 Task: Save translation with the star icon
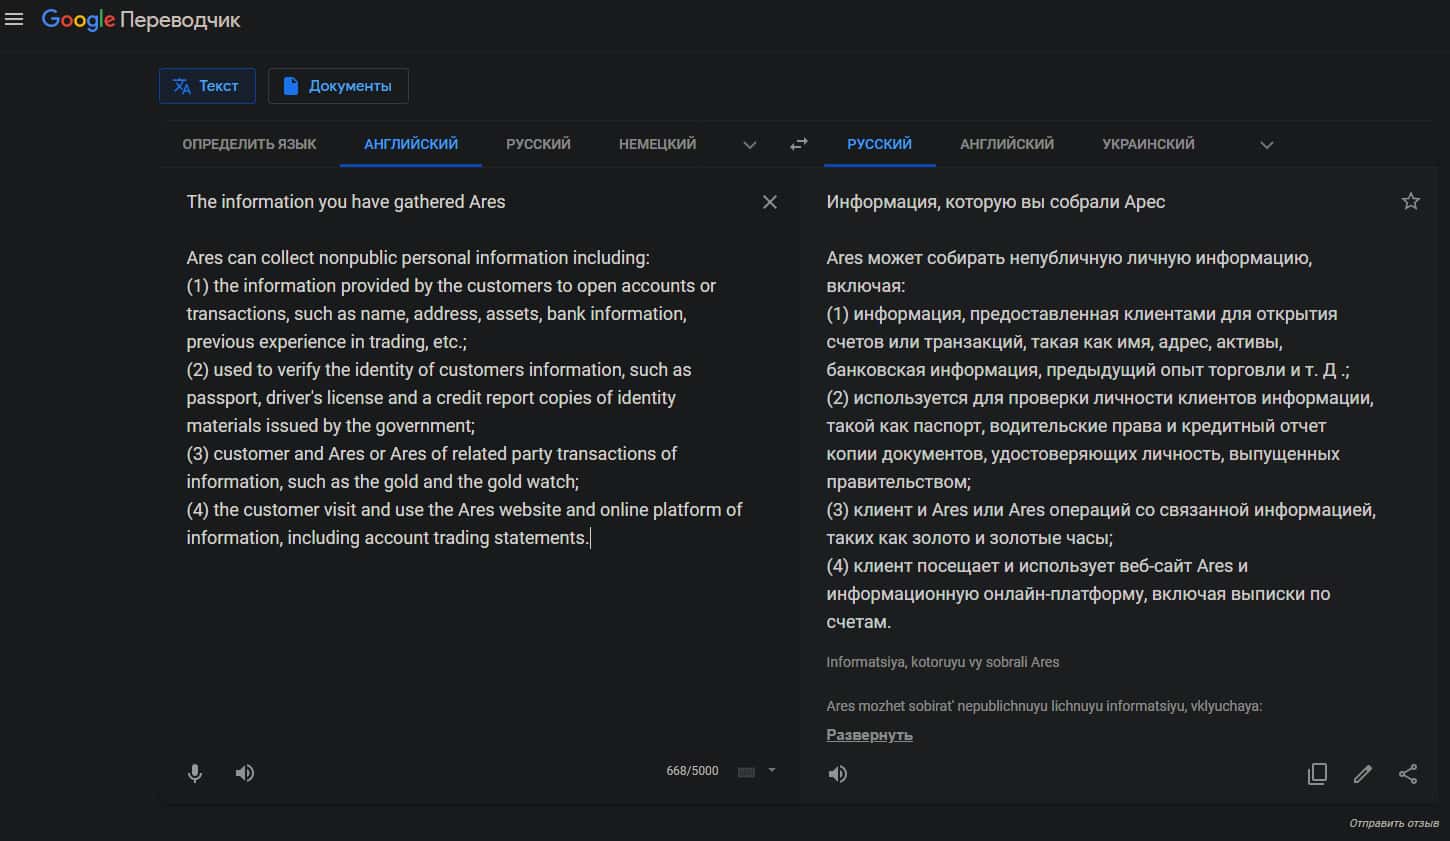[x=1410, y=202]
